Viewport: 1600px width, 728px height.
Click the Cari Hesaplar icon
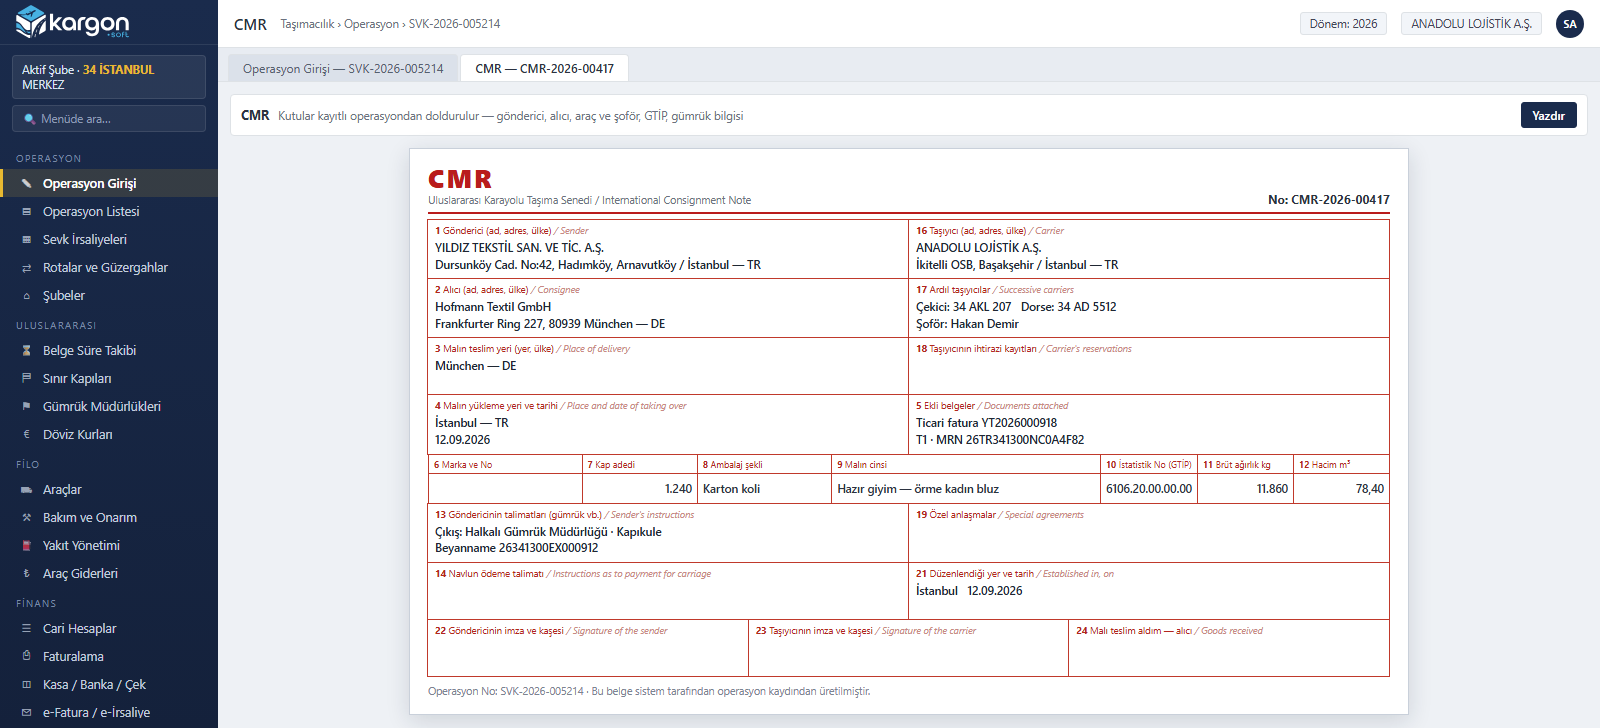[27, 629]
